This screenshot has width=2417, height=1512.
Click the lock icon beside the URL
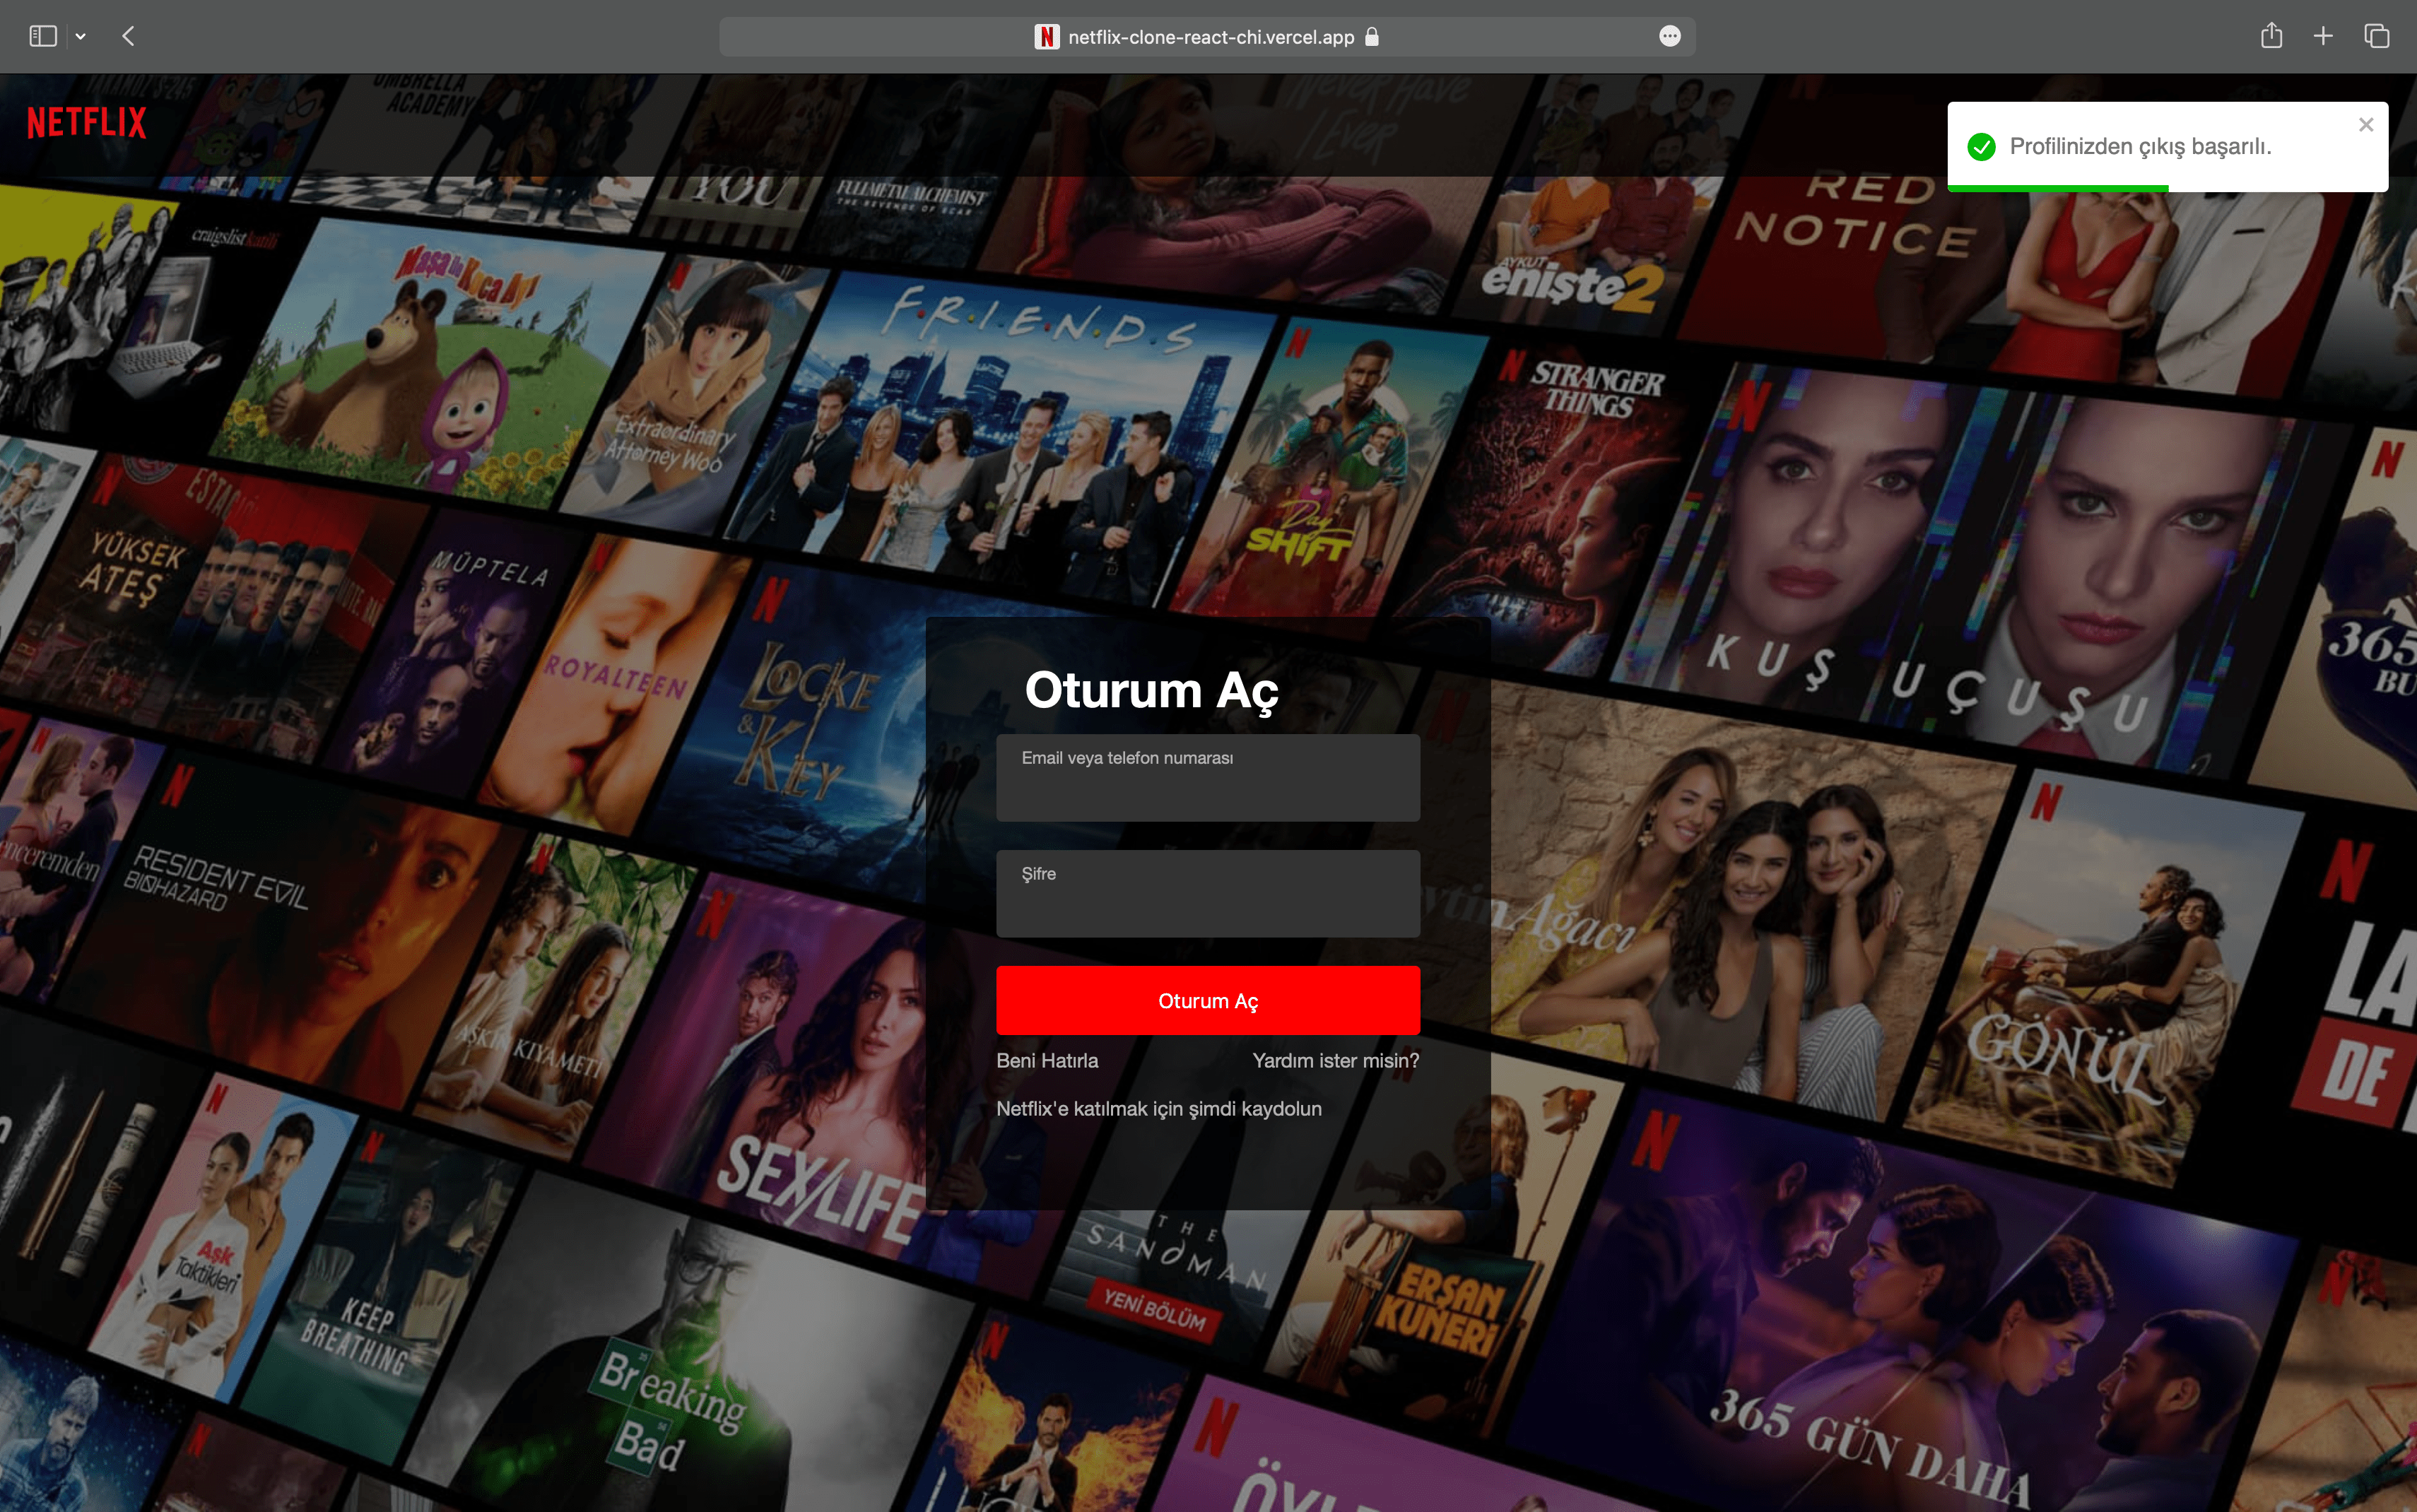click(x=1372, y=37)
